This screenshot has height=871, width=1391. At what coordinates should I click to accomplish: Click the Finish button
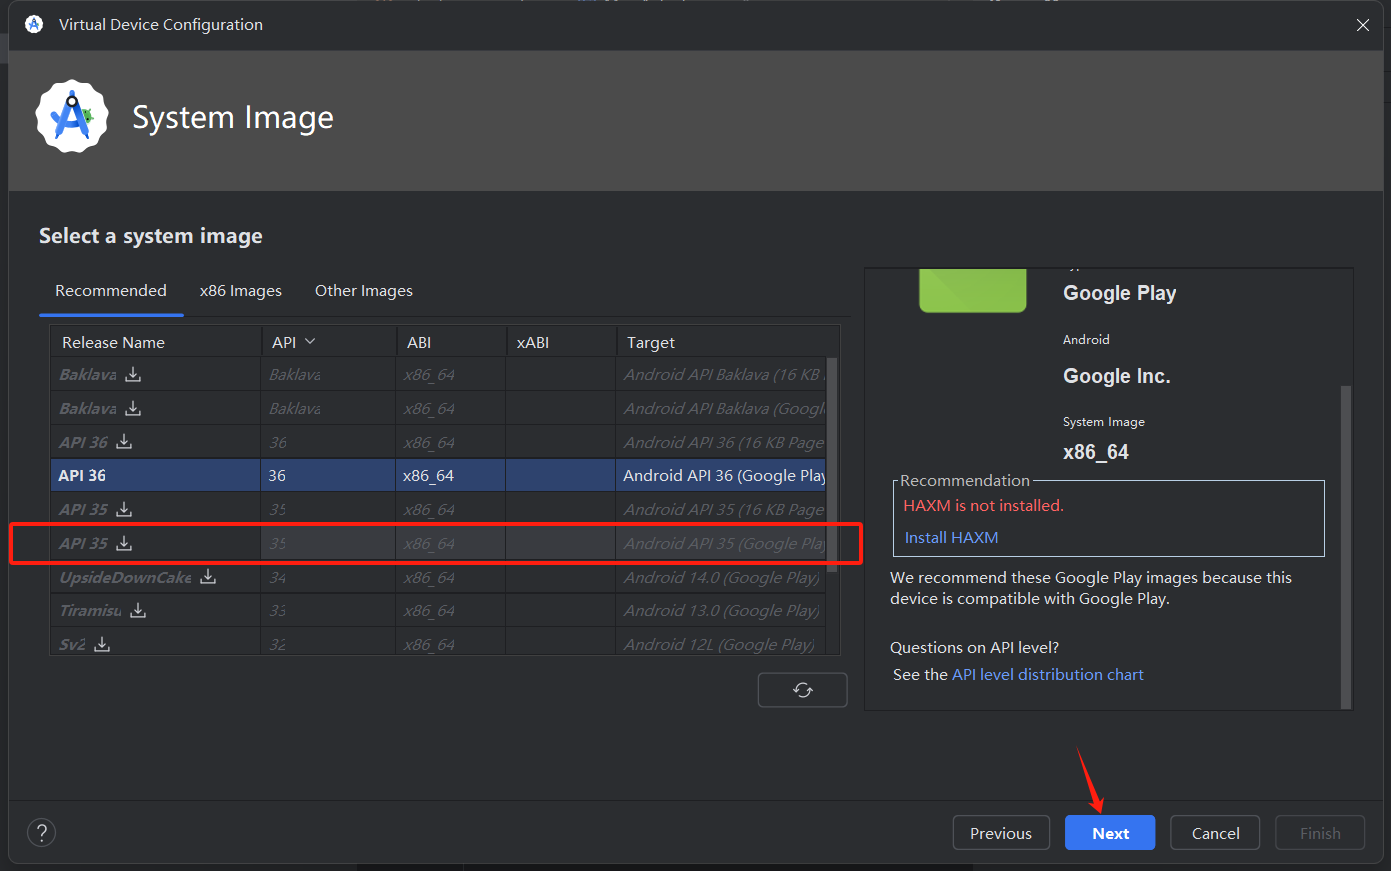pos(1320,833)
